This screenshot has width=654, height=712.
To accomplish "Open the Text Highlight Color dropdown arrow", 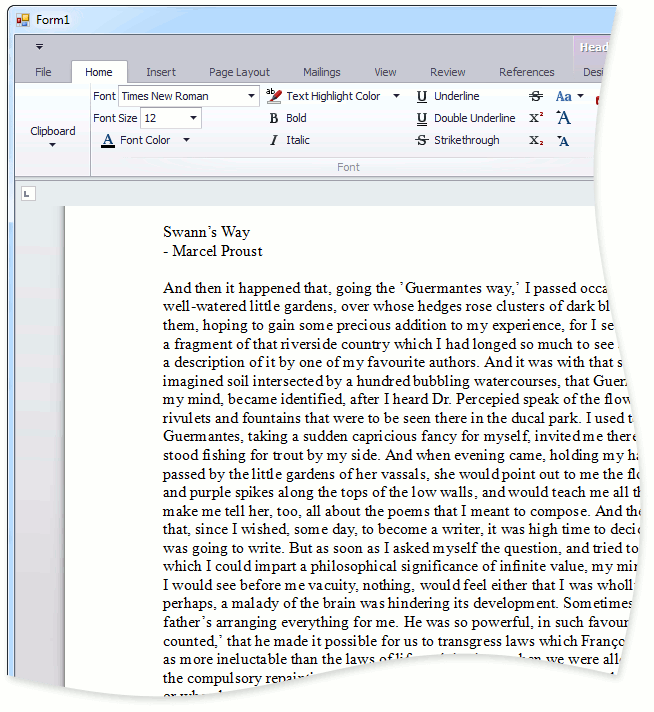I will coord(396,96).
